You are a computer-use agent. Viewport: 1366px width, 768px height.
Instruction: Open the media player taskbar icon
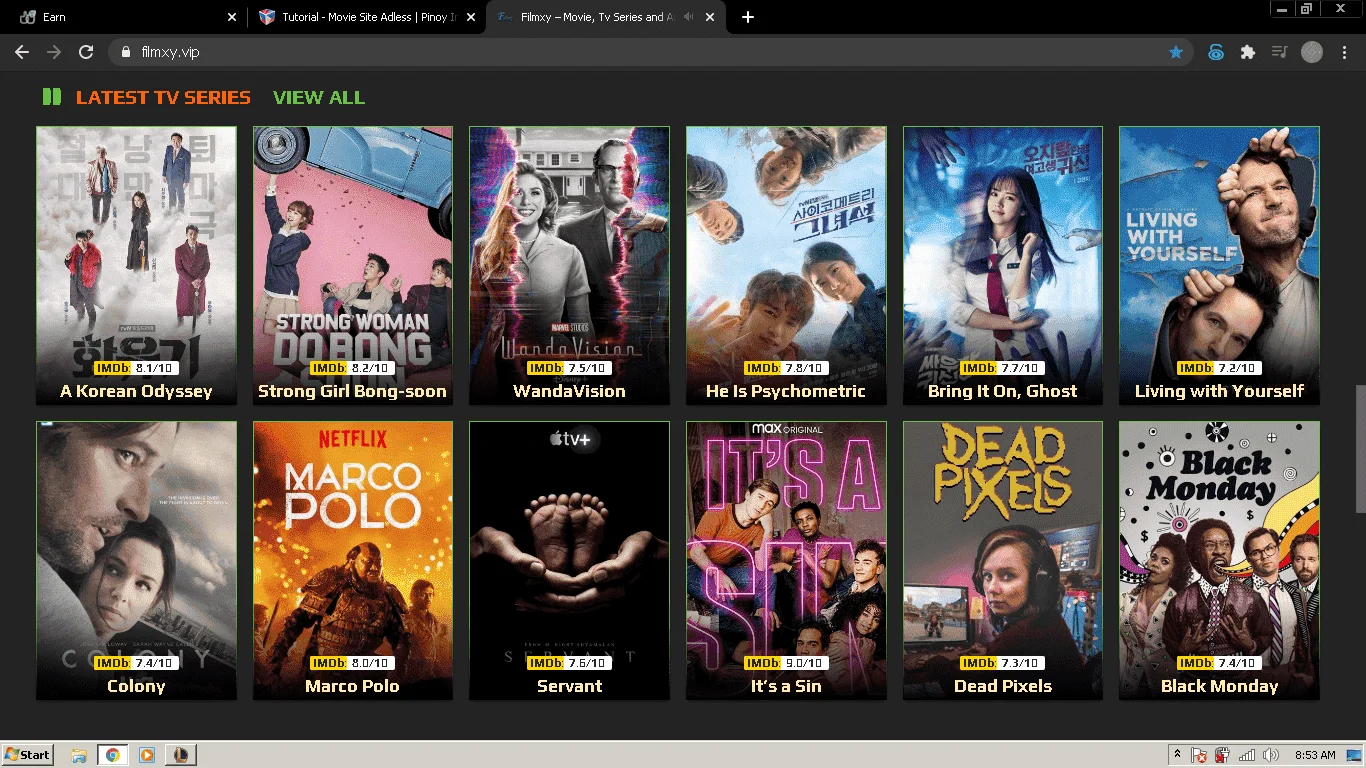point(146,755)
